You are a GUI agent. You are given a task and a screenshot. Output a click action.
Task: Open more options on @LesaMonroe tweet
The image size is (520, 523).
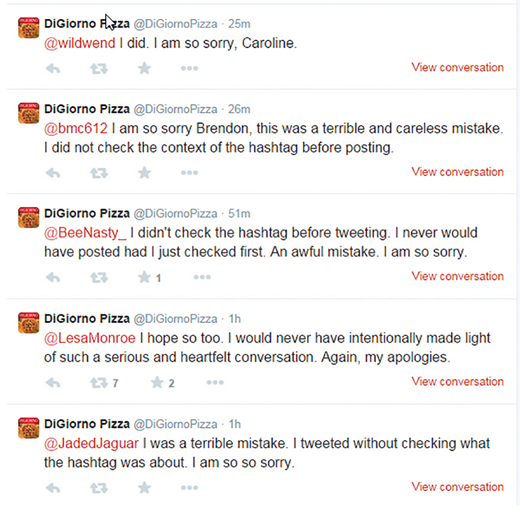[215, 382]
